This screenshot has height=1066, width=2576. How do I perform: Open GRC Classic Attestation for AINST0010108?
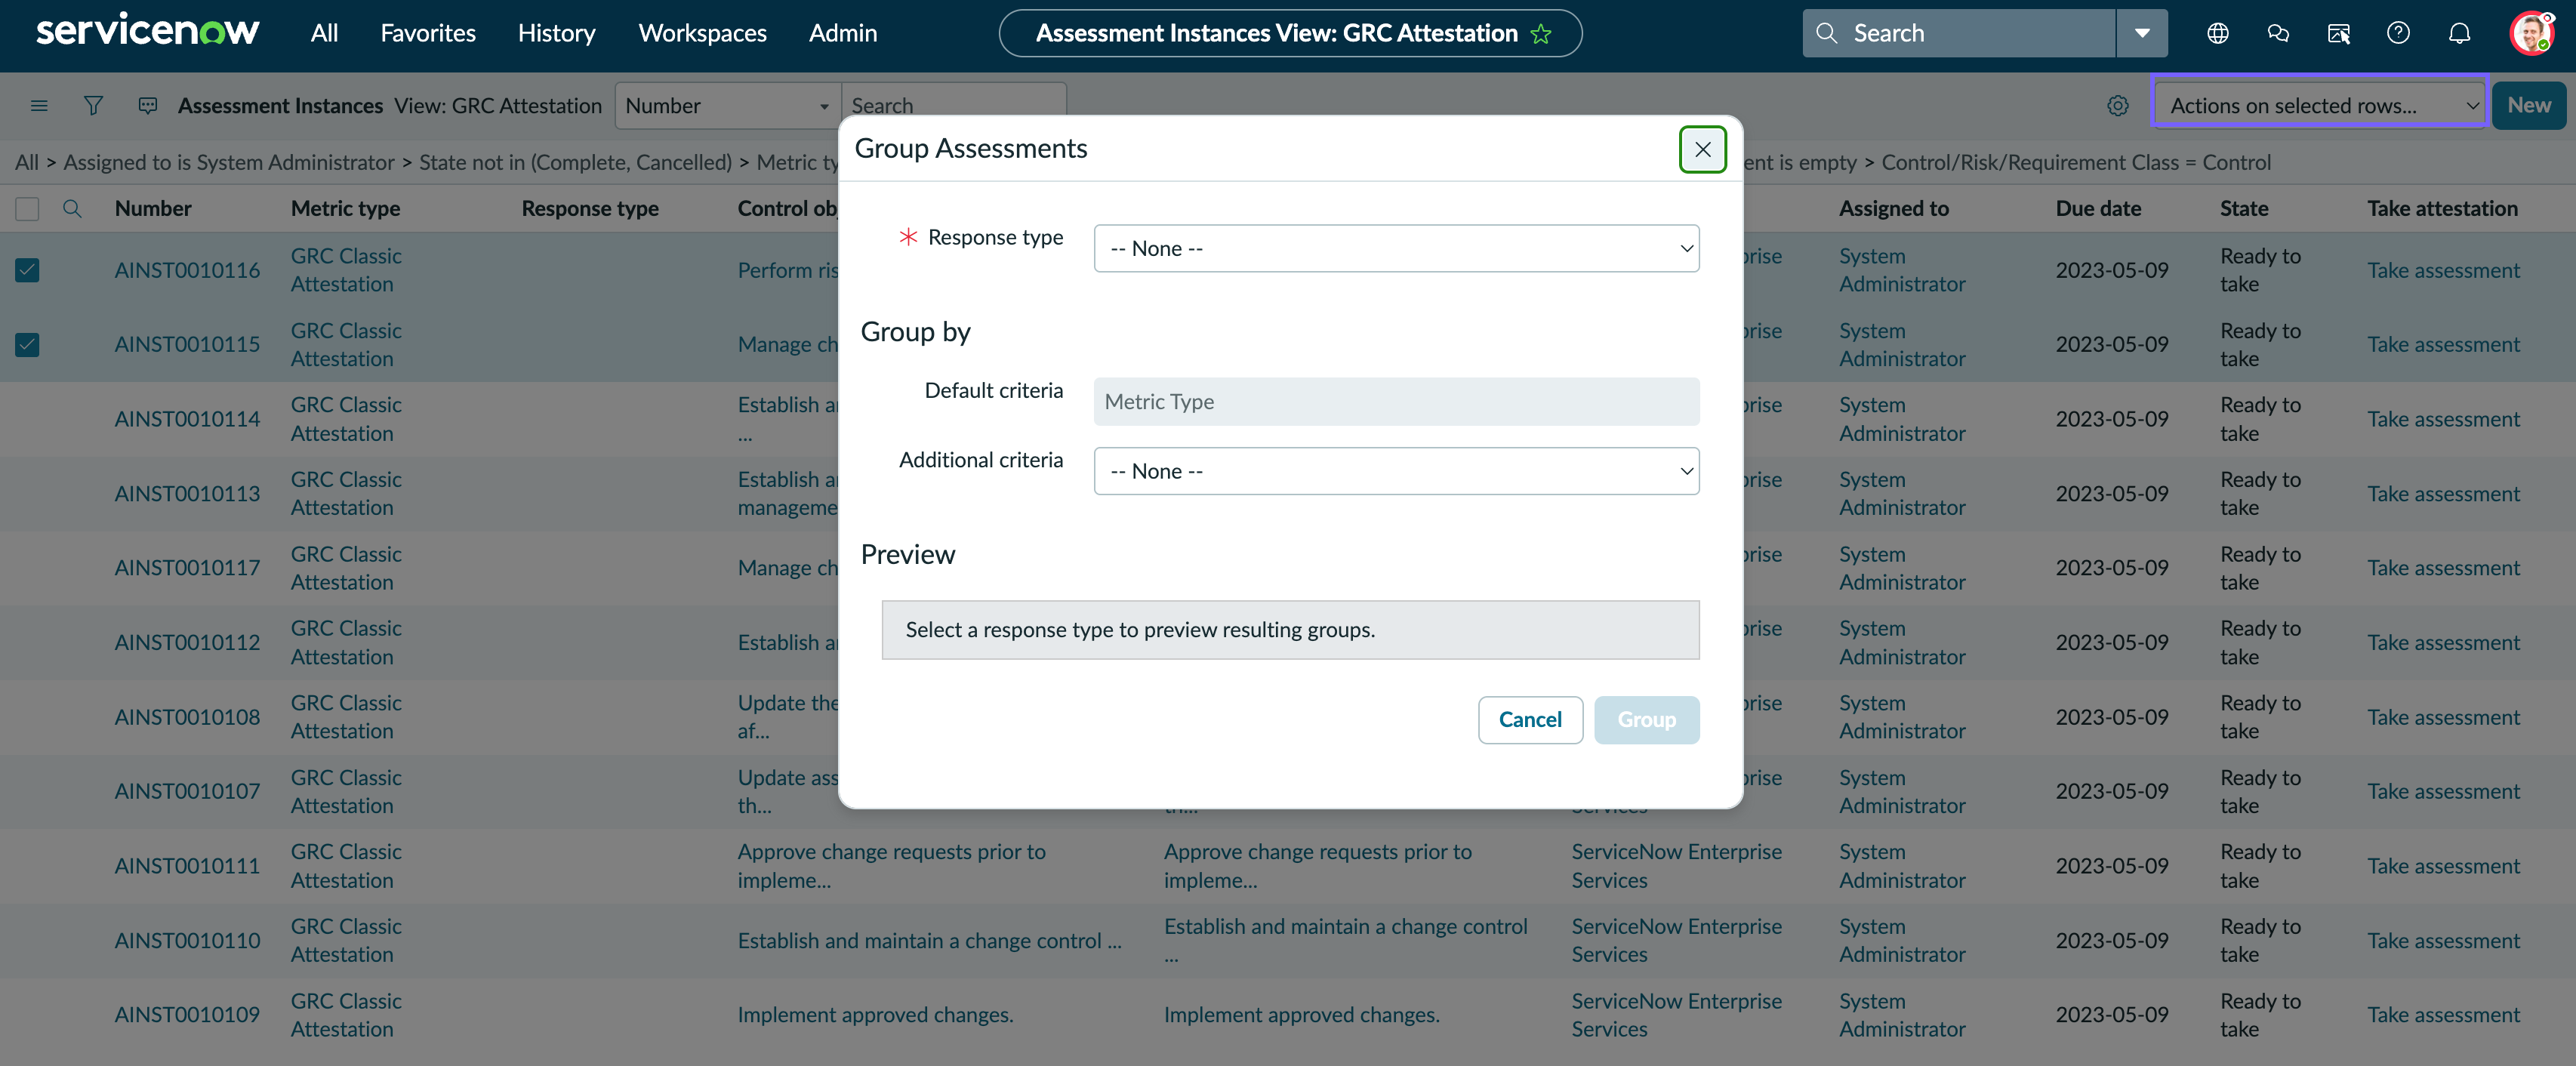(x=346, y=717)
